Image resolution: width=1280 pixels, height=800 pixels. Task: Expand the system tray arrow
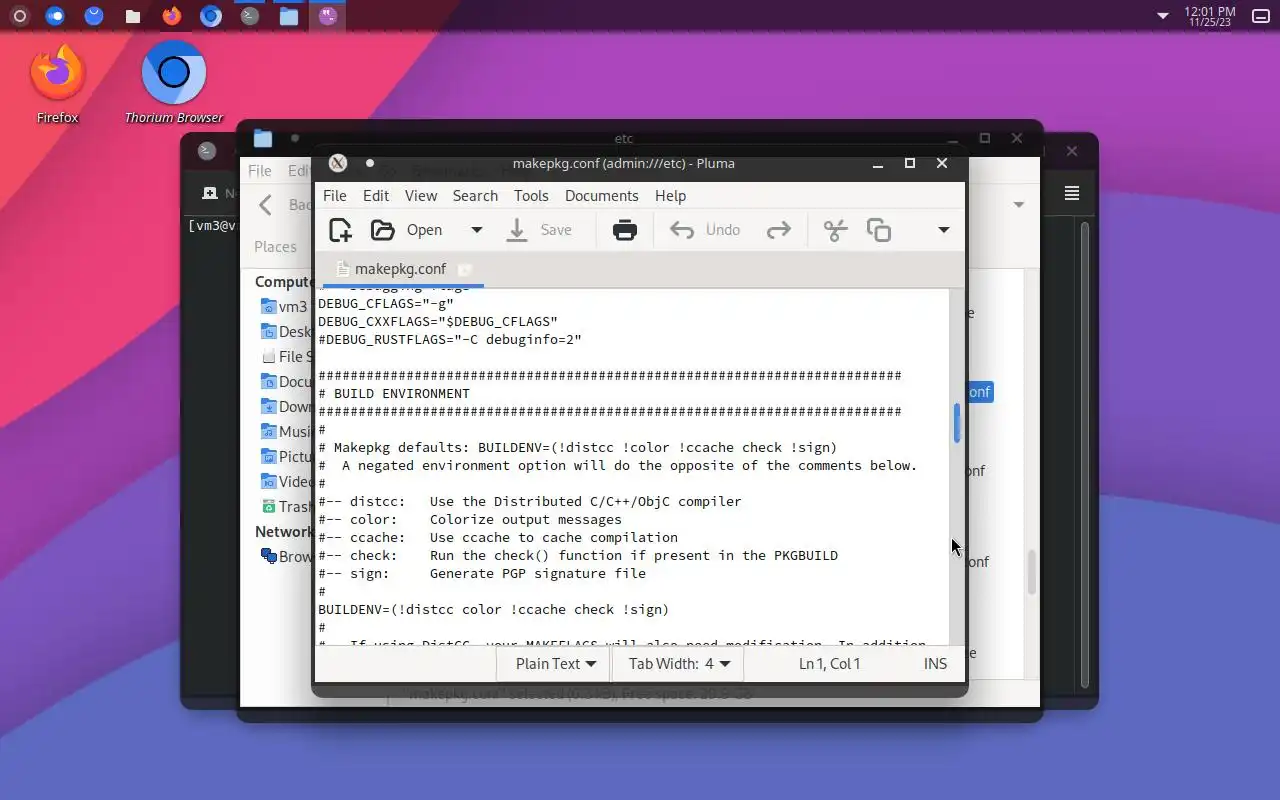click(1163, 16)
